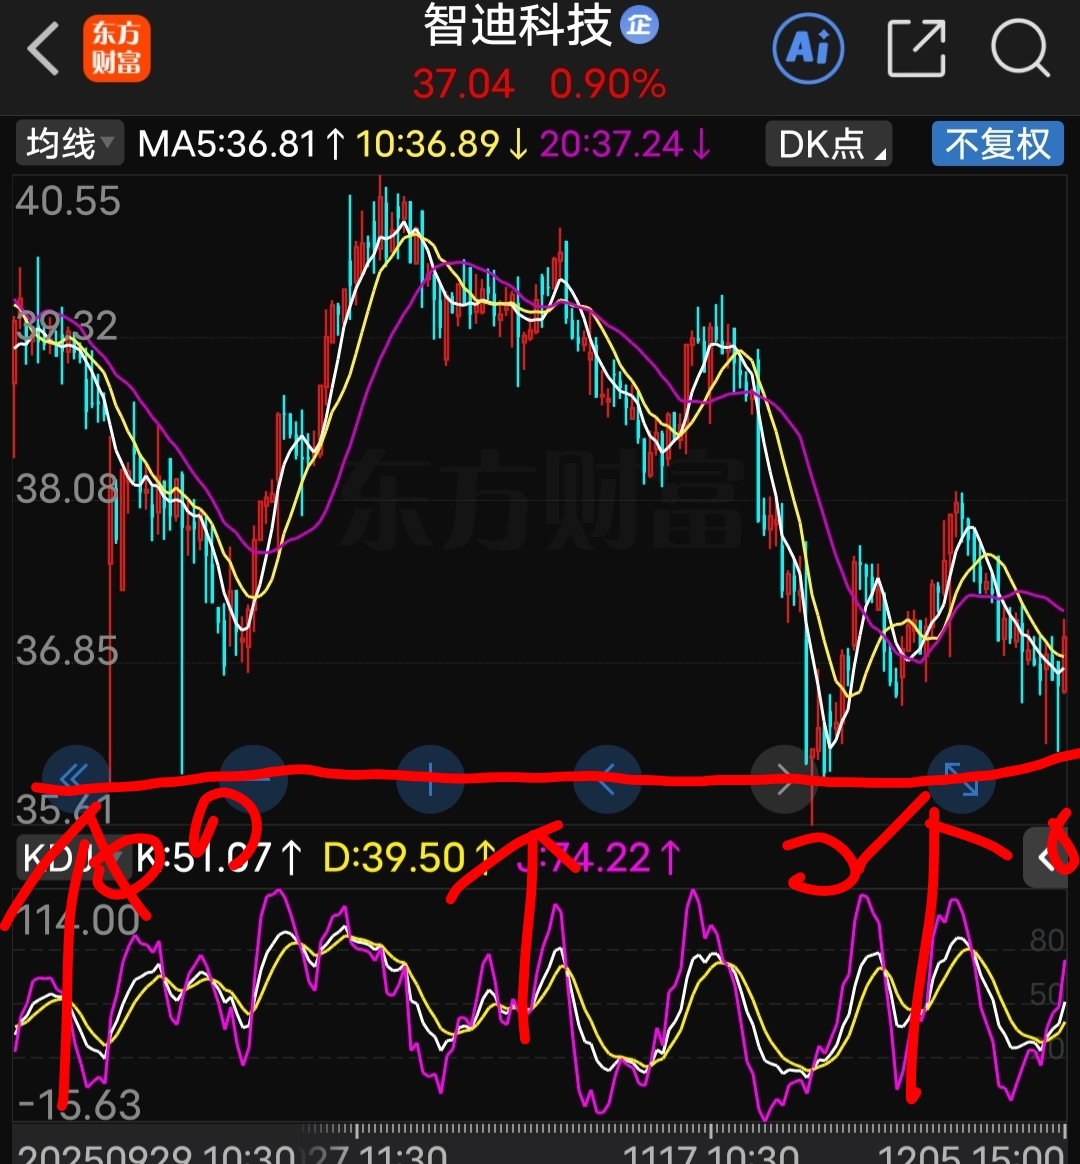Tap the right arrow chart scroll button
The image size is (1080, 1164).
785,779
